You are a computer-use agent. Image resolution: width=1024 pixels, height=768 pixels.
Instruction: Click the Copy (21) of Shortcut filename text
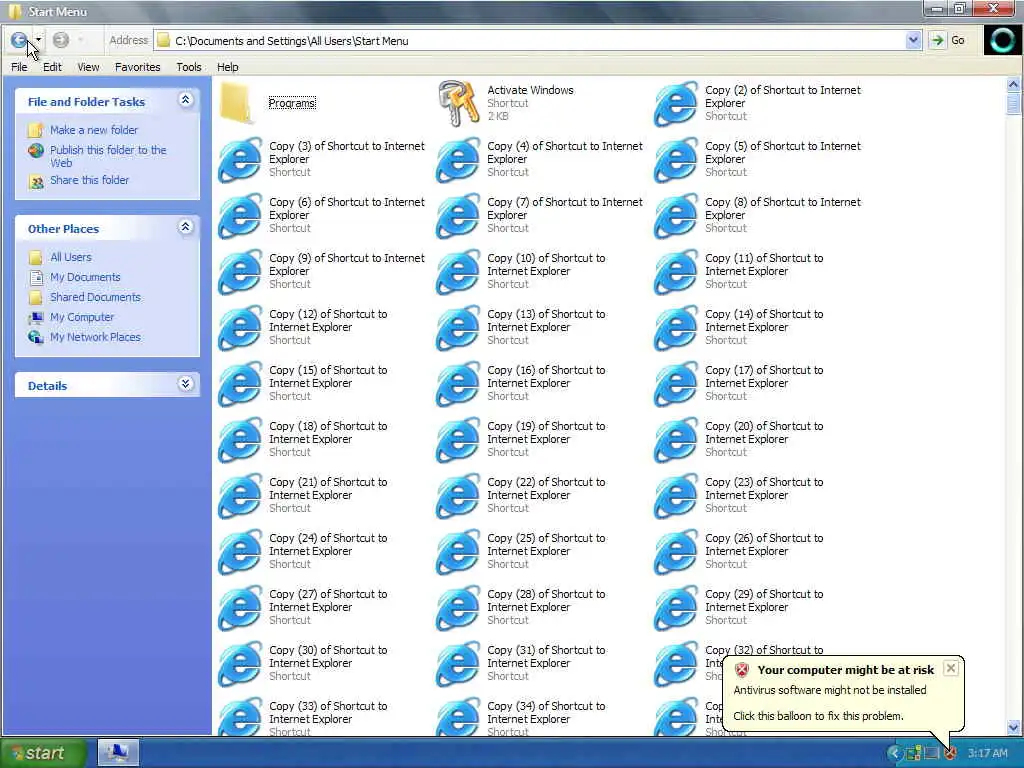328,489
